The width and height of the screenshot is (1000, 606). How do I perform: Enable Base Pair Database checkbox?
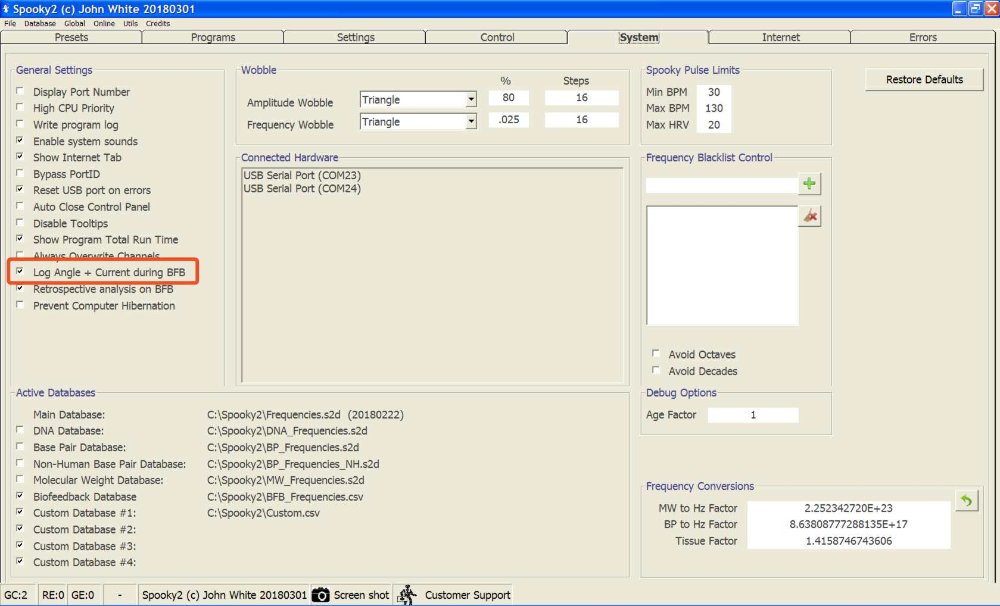pos(20,447)
